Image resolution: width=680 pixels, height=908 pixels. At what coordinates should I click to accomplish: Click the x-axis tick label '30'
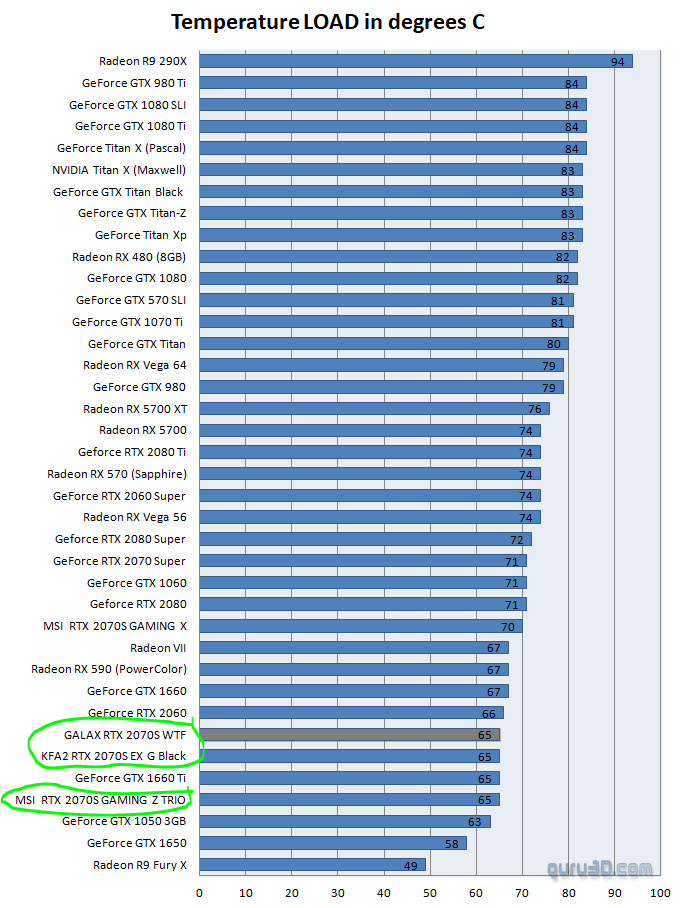click(x=338, y=893)
